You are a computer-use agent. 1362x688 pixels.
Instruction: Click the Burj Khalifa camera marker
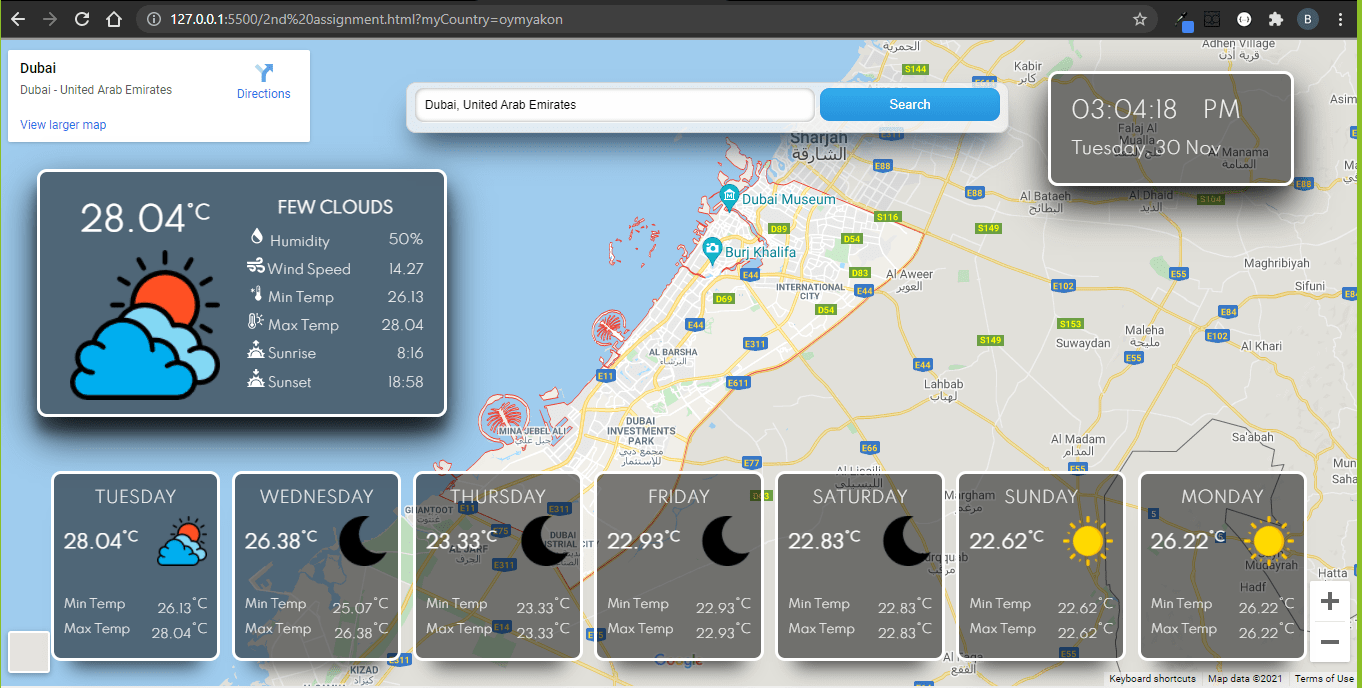(x=711, y=249)
